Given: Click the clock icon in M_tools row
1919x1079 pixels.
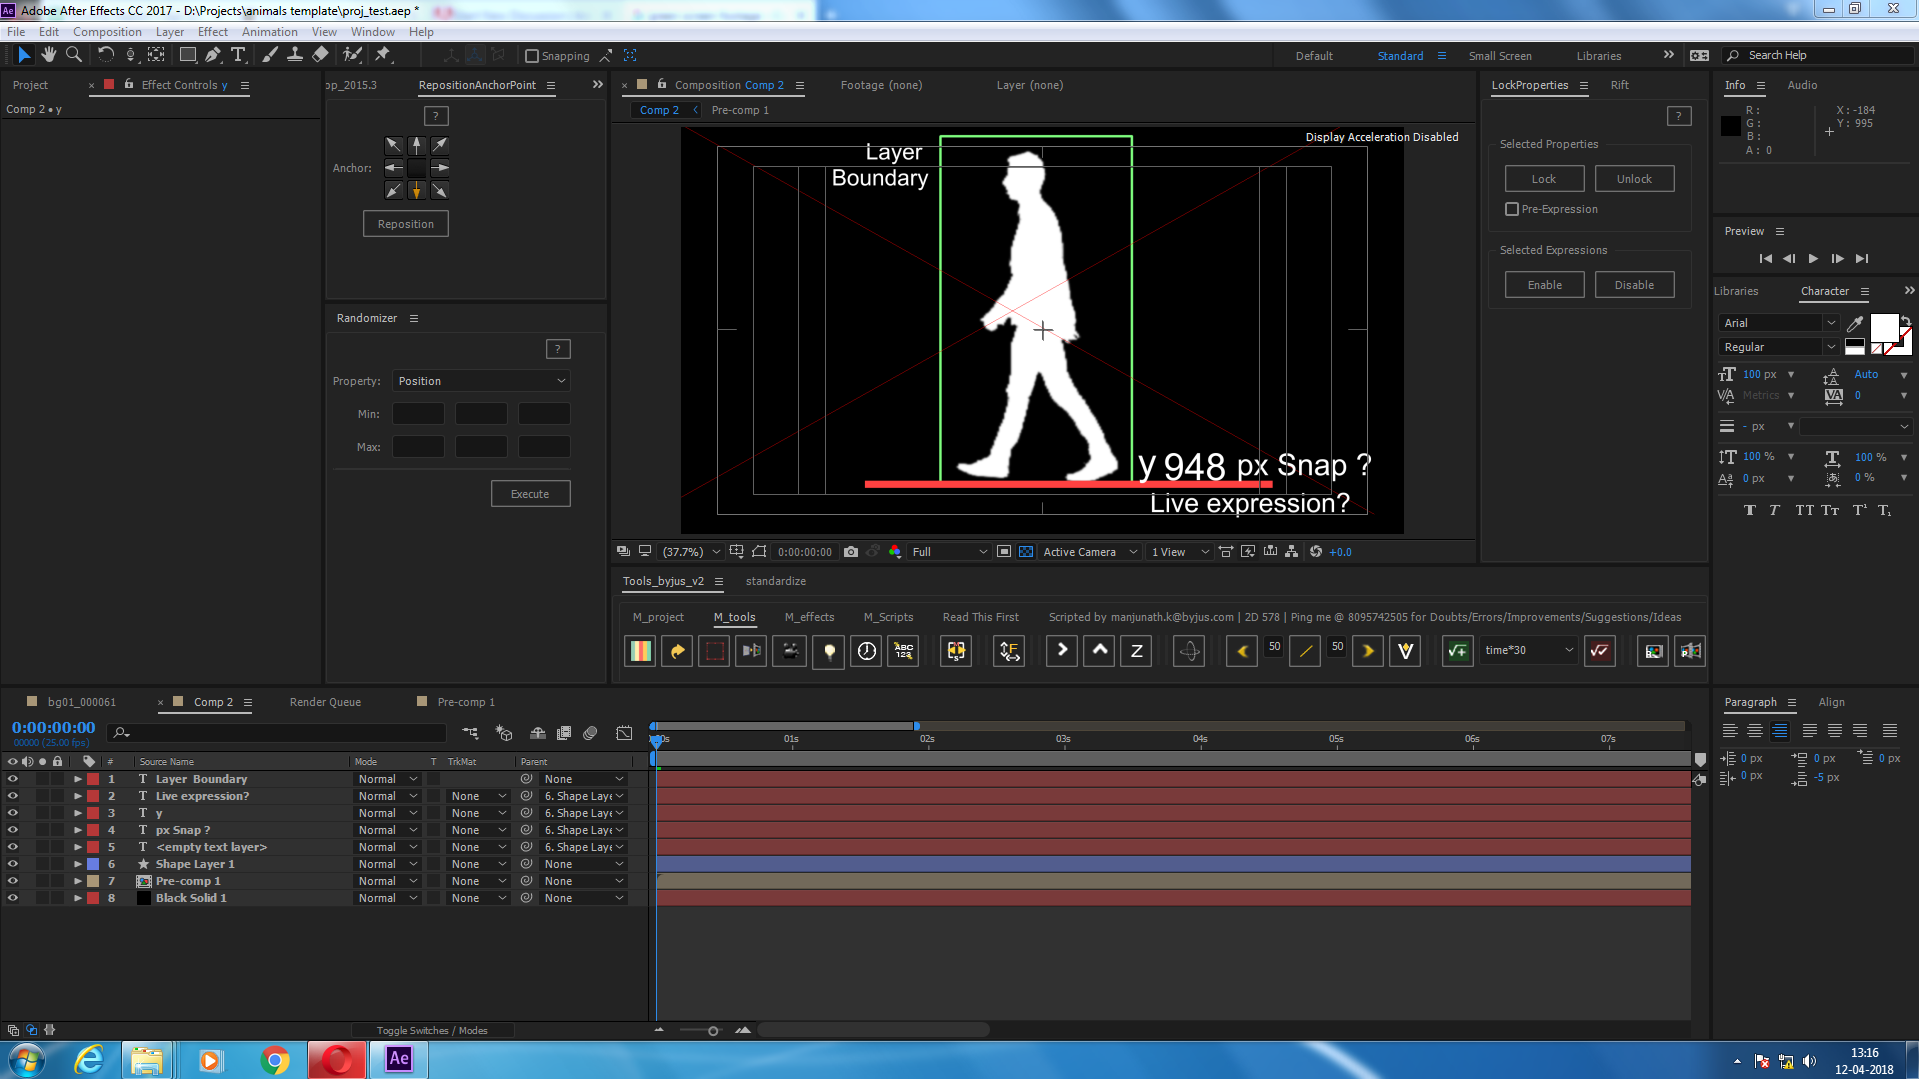Looking at the screenshot, I should click(867, 651).
